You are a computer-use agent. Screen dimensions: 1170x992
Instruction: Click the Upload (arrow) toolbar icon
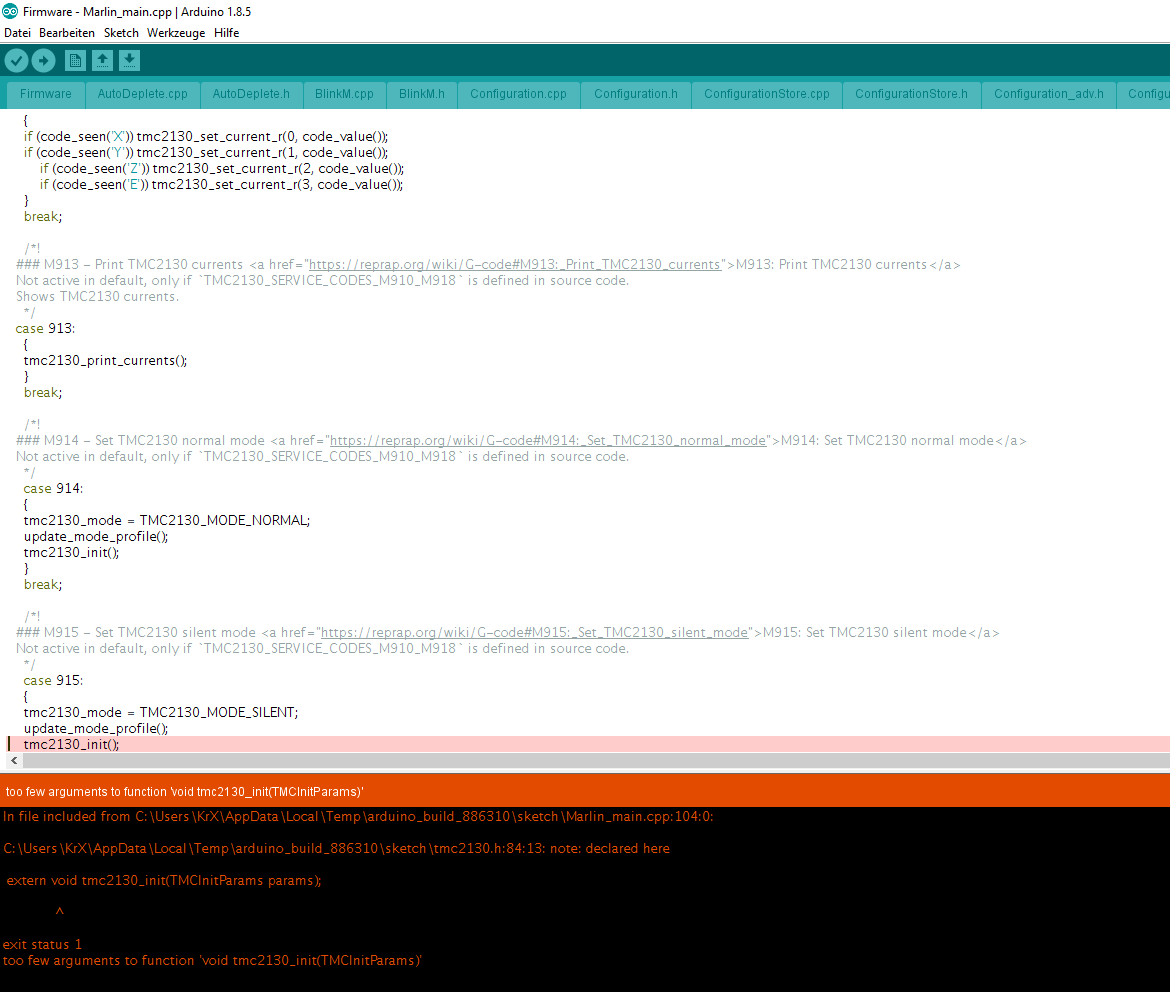43,60
